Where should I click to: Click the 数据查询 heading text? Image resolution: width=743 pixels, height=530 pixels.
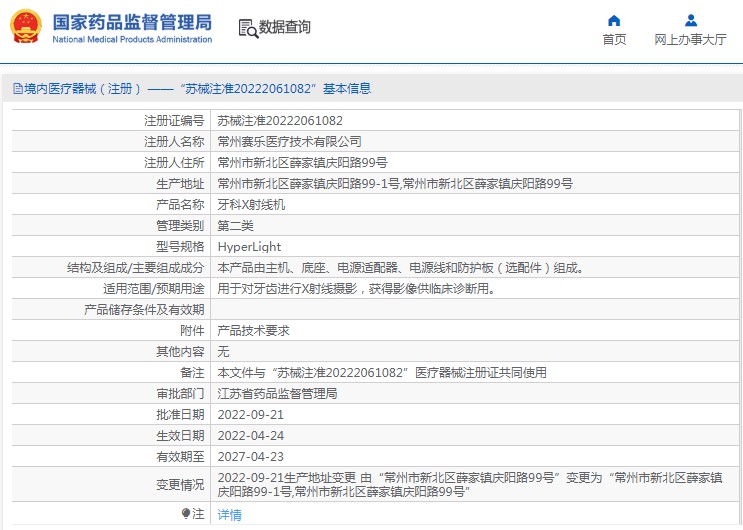pos(284,27)
